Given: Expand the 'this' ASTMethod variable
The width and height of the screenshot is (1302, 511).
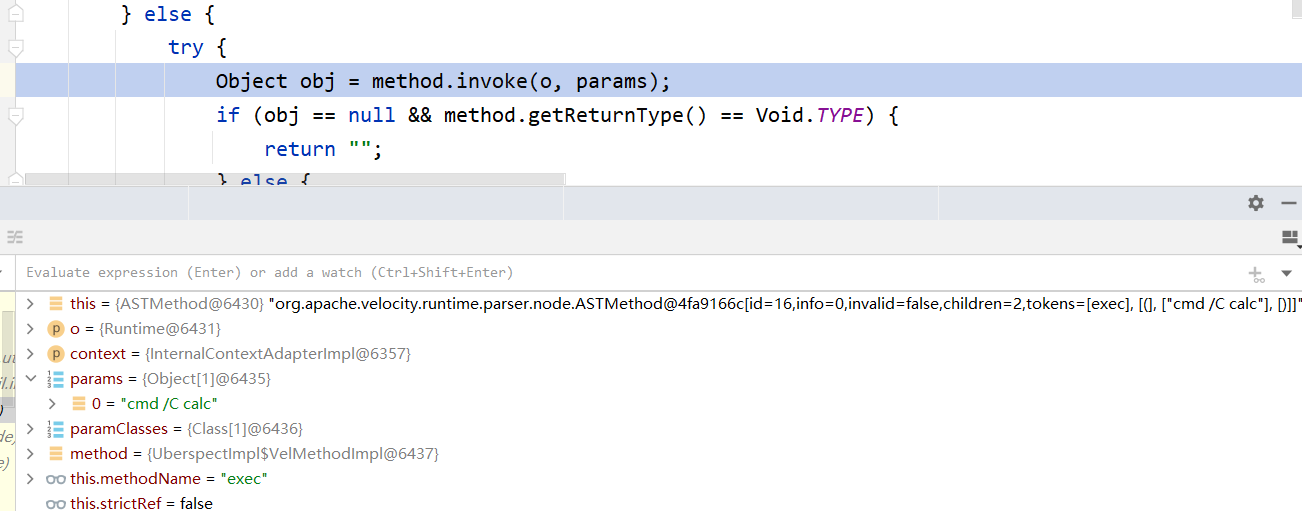Looking at the screenshot, I should click(x=30, y=303).
